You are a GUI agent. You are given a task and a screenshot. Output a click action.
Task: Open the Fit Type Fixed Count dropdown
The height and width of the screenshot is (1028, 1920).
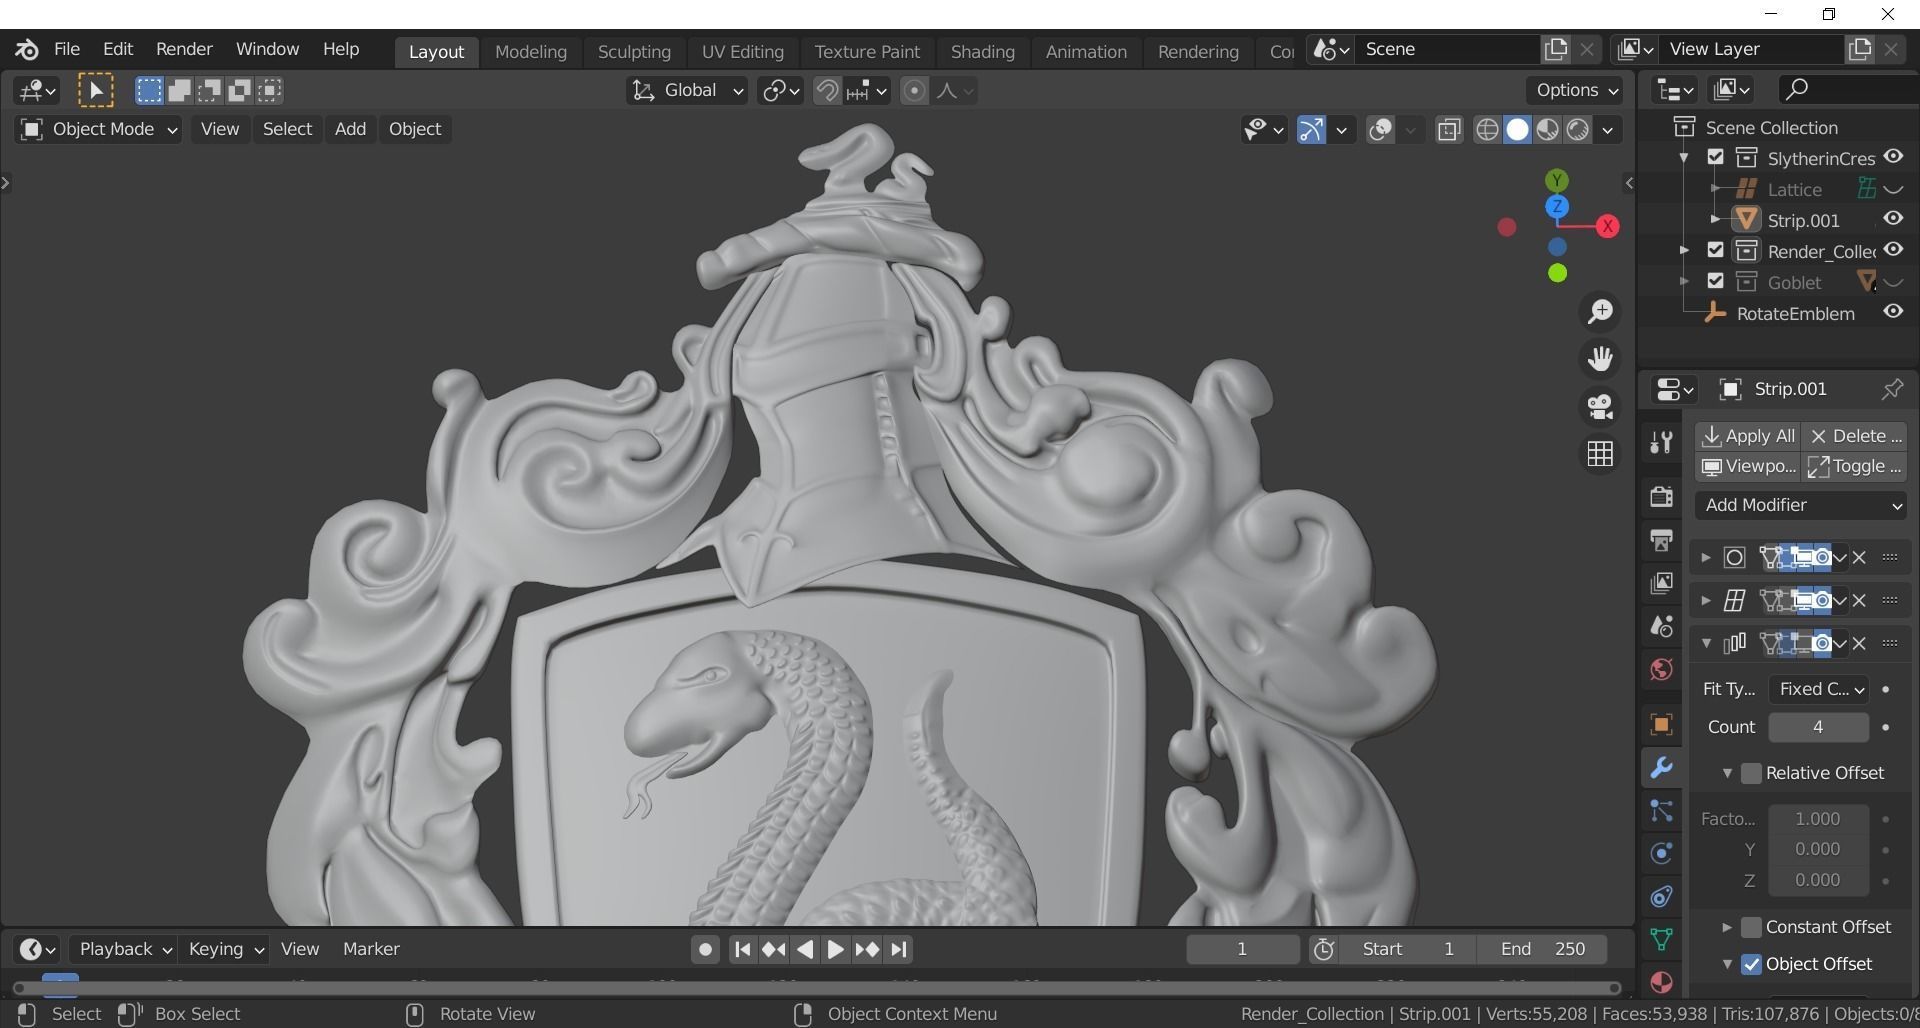click(1818, 689)
